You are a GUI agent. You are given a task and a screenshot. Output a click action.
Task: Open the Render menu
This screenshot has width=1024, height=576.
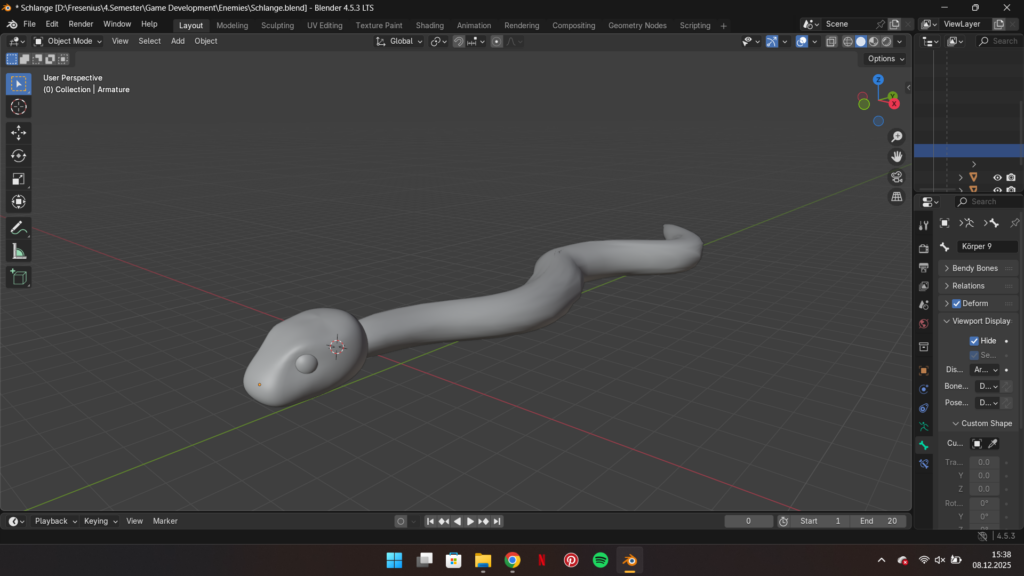[x=81, y=24]
